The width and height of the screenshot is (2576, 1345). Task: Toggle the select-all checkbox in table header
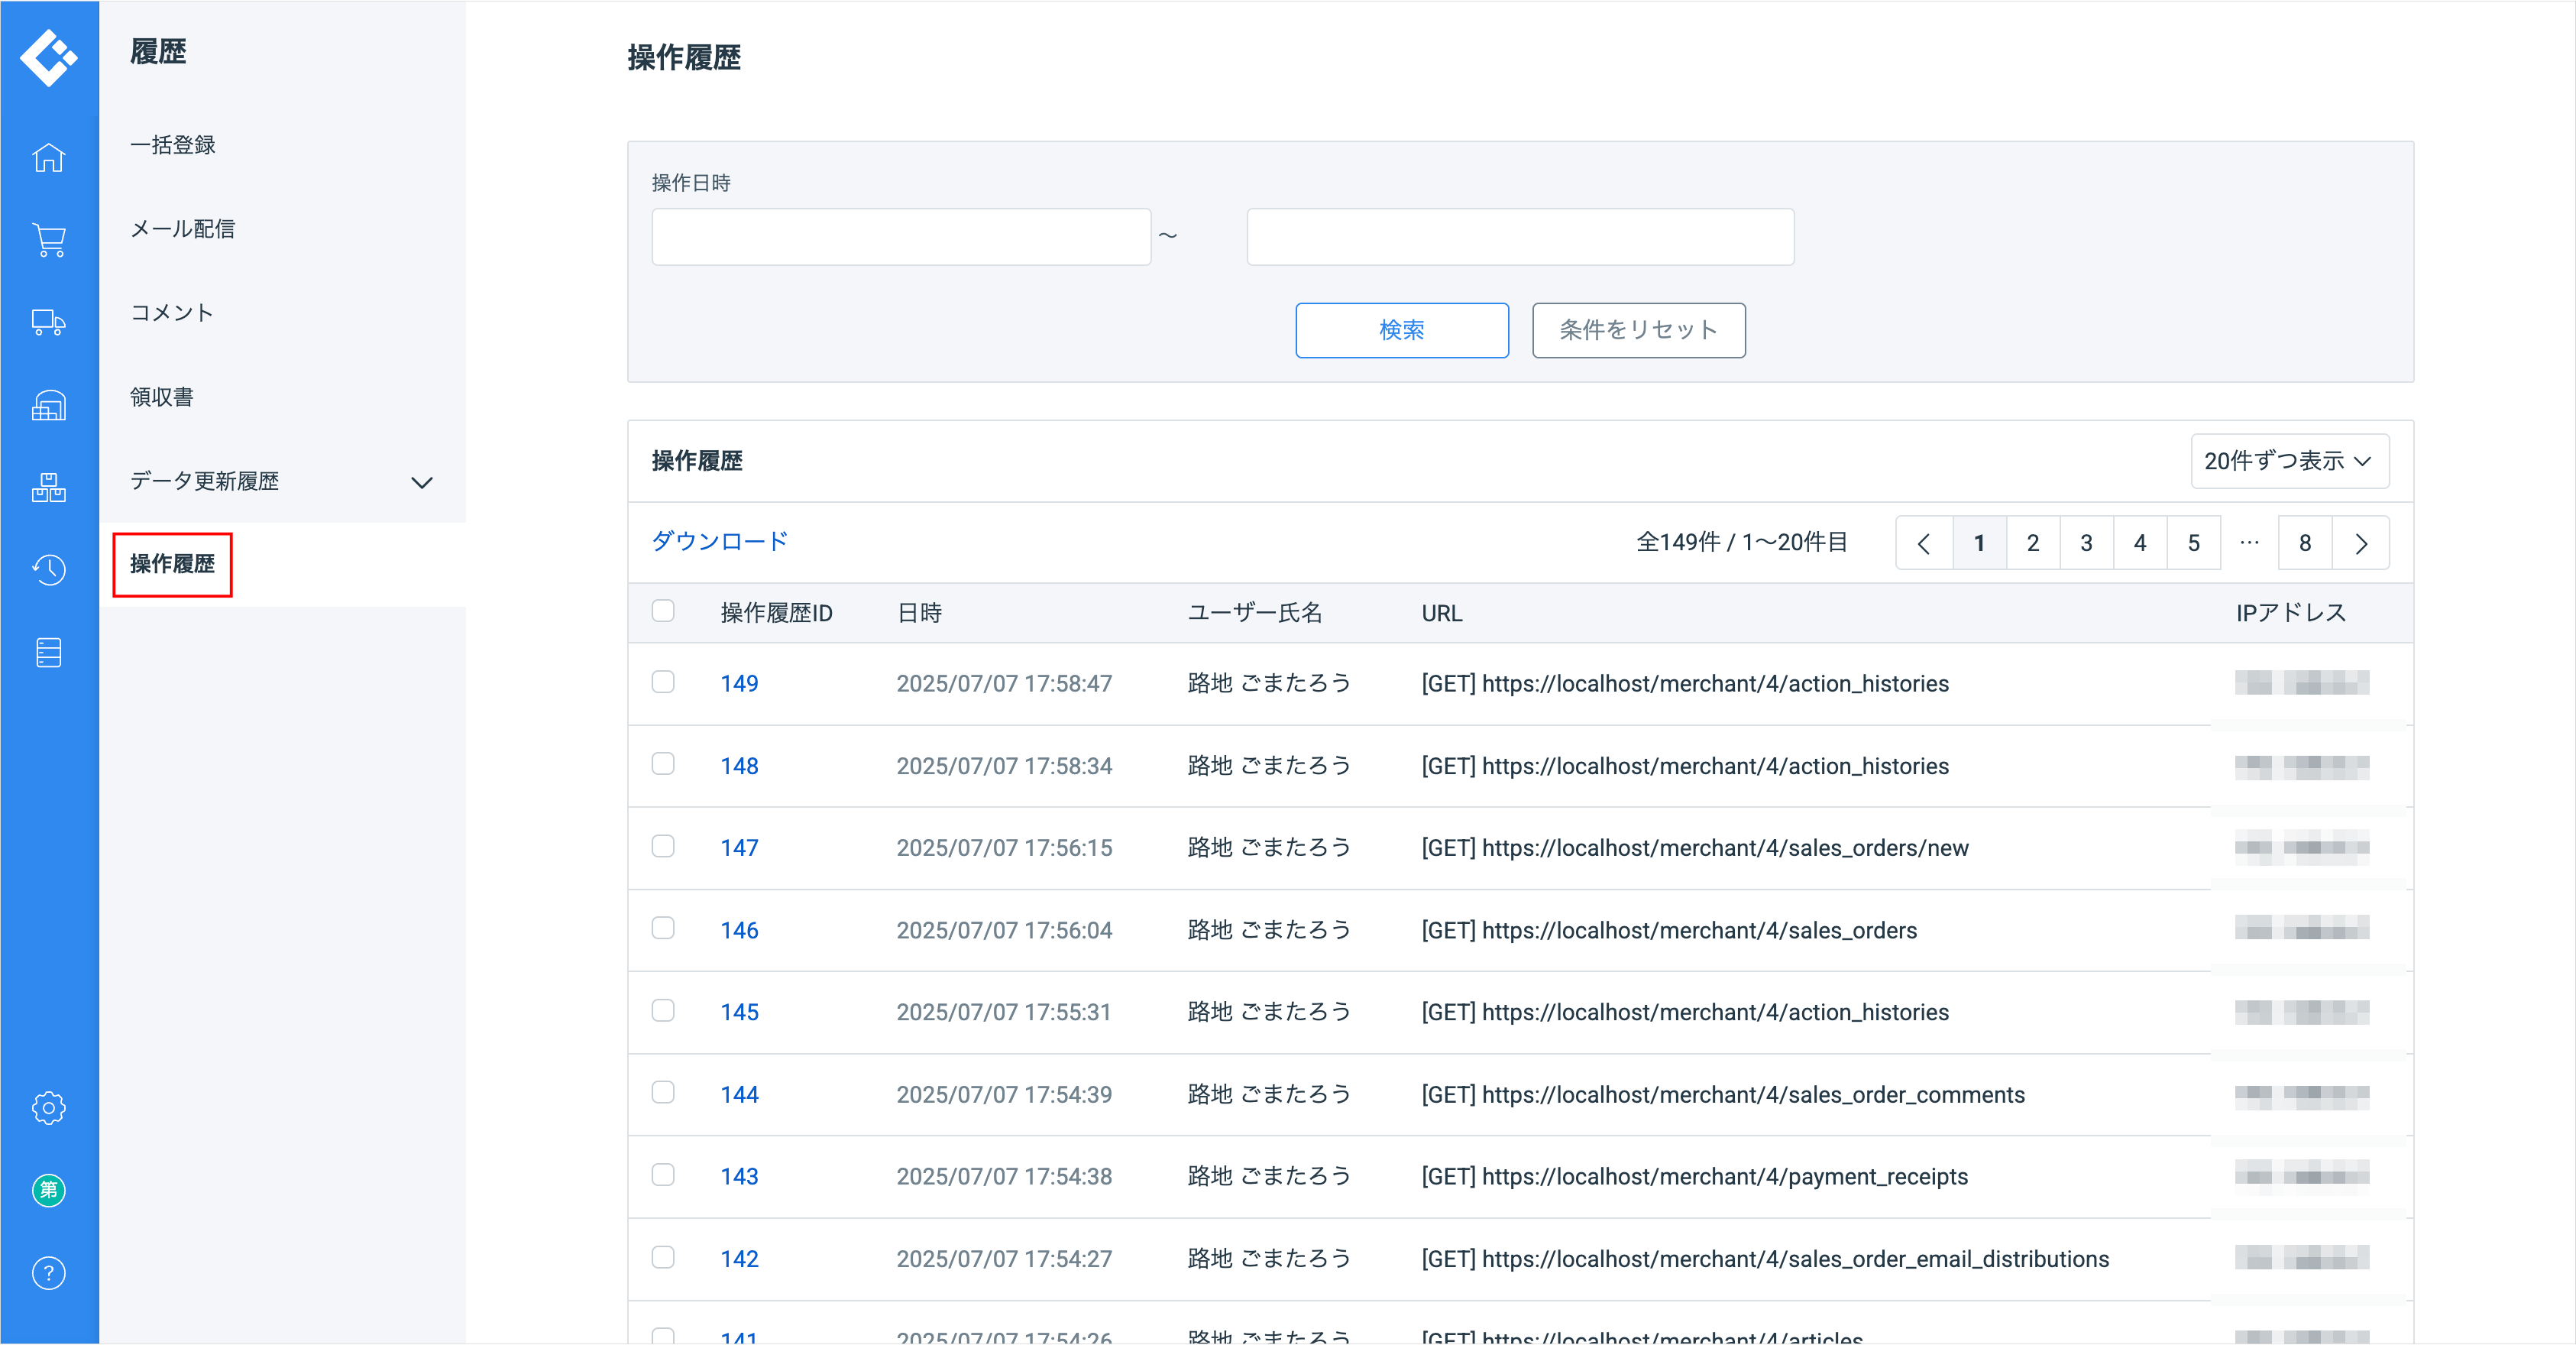click(663, 611)
